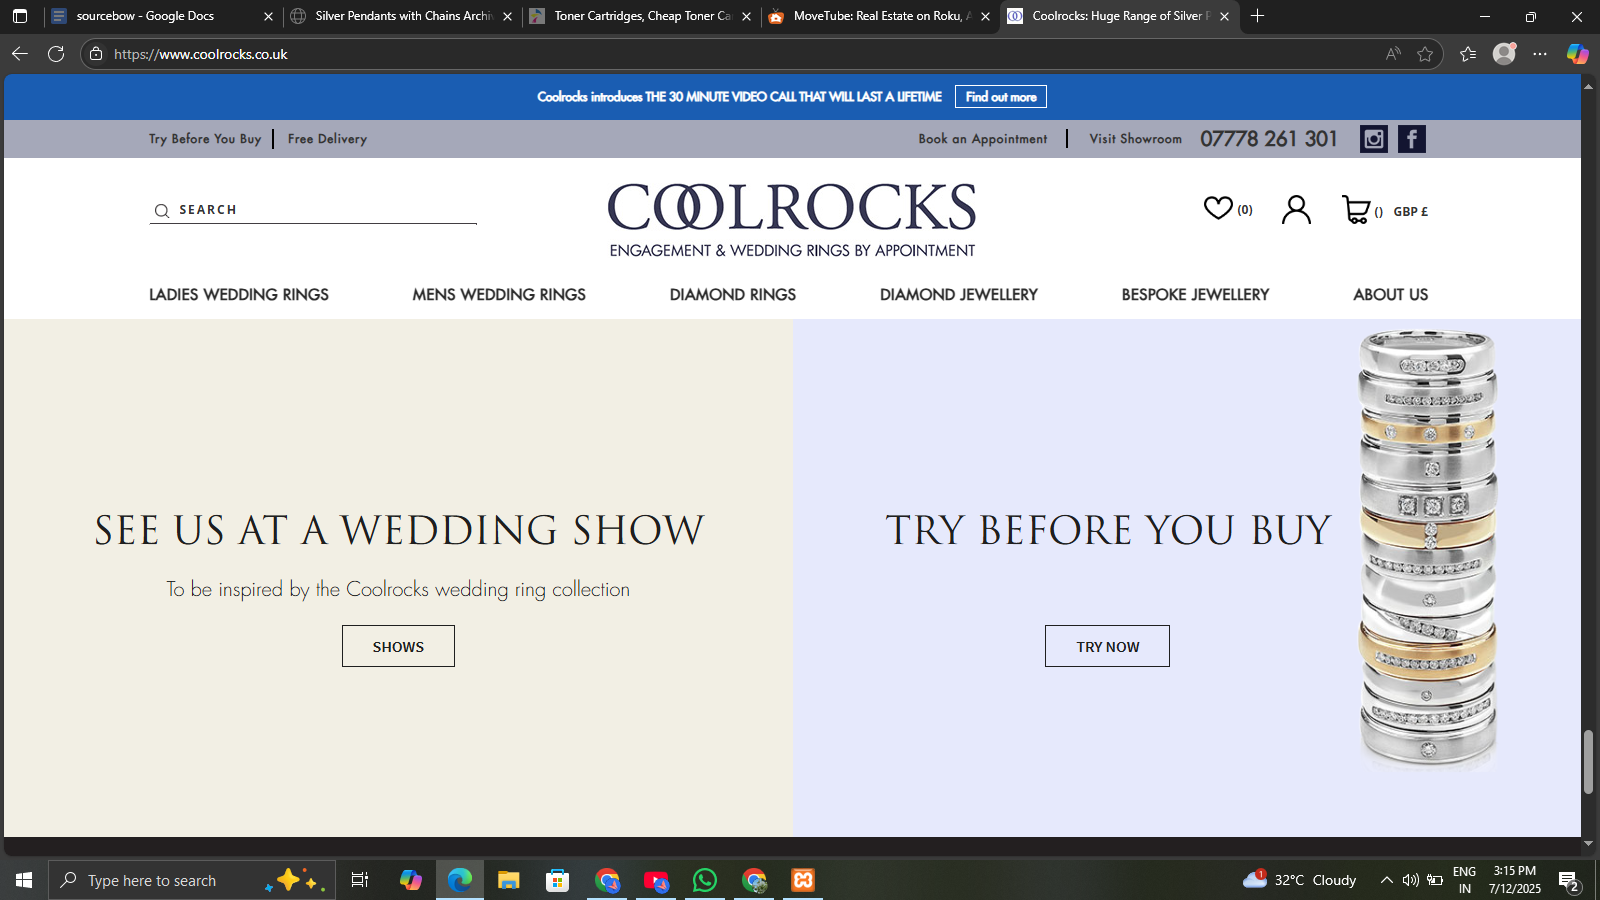Reload the page with refresh icon
Screen dimensions: 1600x900
click(56, 54)
